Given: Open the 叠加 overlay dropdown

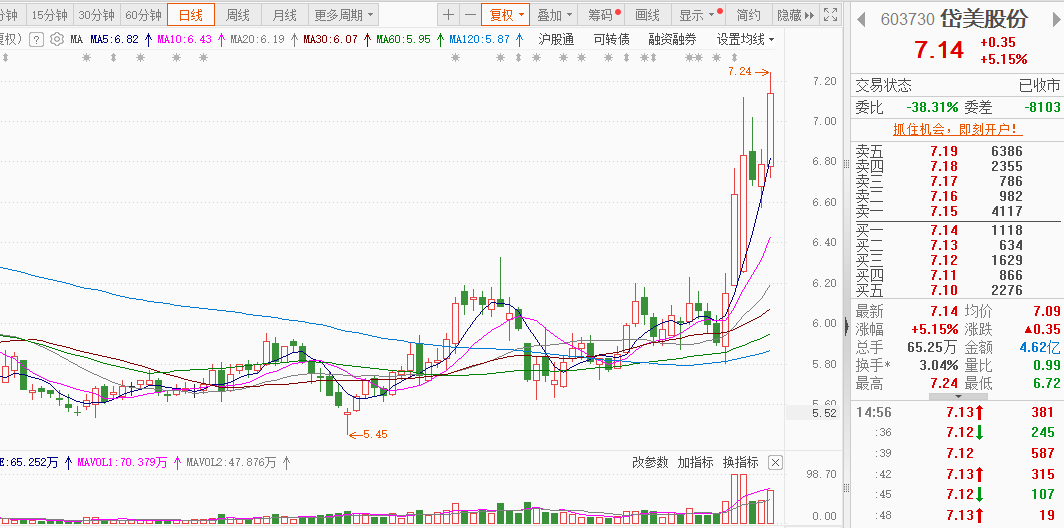Looking at the screenshot, I should (x=554, y=14).
